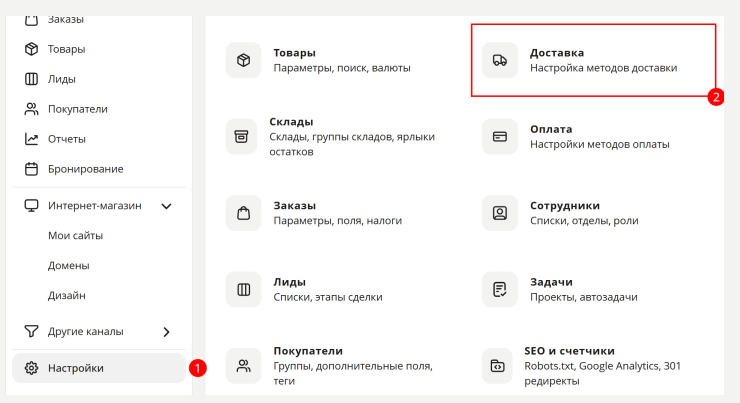The height and width of the screenshot is (403, 740).
Task: Open the Лиды settings title
Action: (x=289, y=282)
